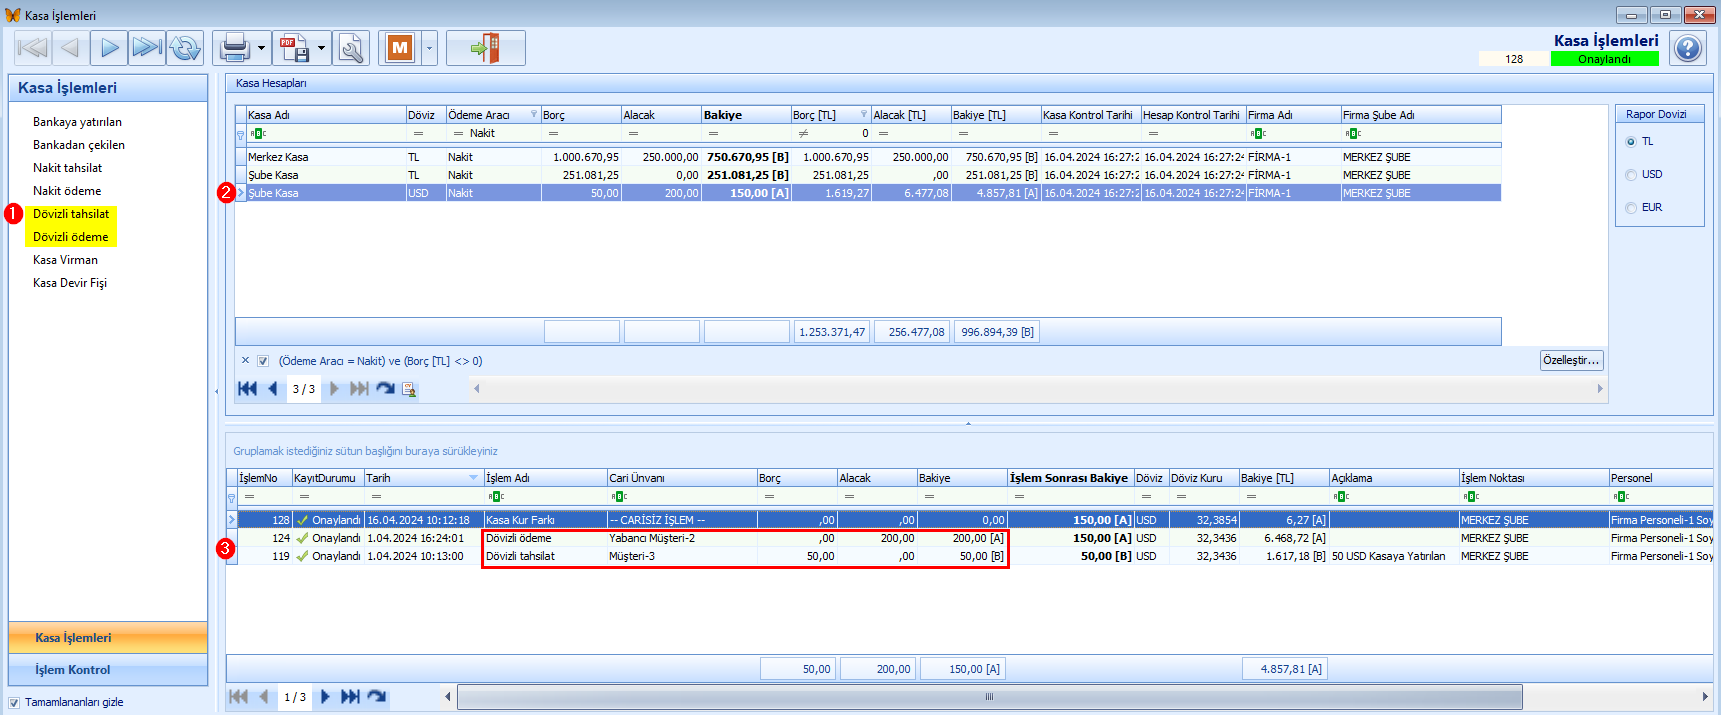
Task: Click the Kasa Adı filter row input
Action: click(326, 133)
